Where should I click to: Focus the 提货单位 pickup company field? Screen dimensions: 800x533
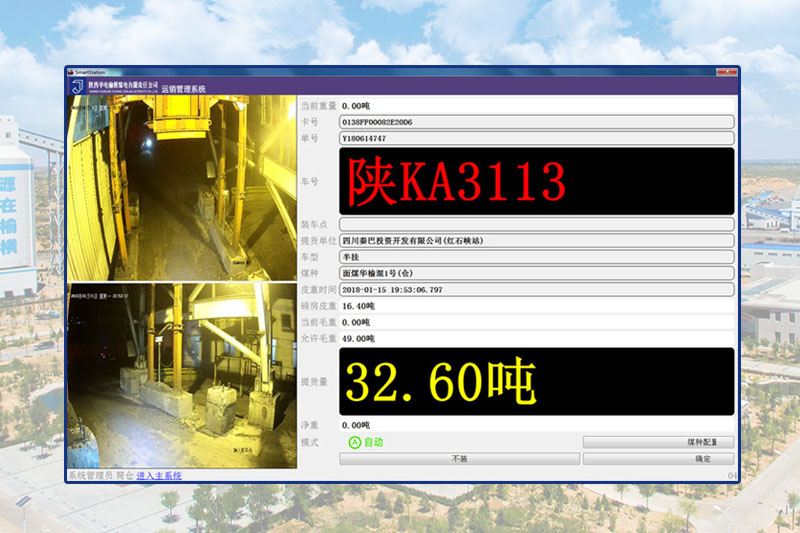[536, 241]
